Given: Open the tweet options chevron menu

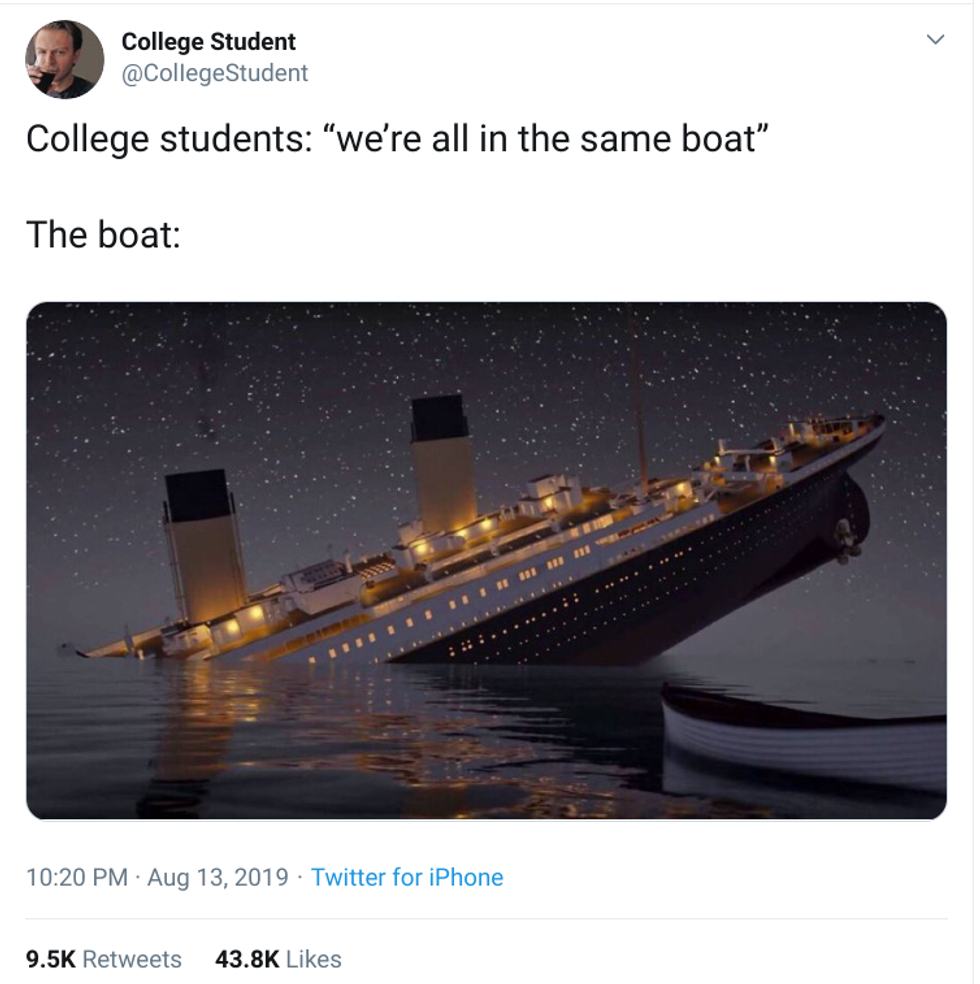Looking at the screenshot, I should [935, 41].
